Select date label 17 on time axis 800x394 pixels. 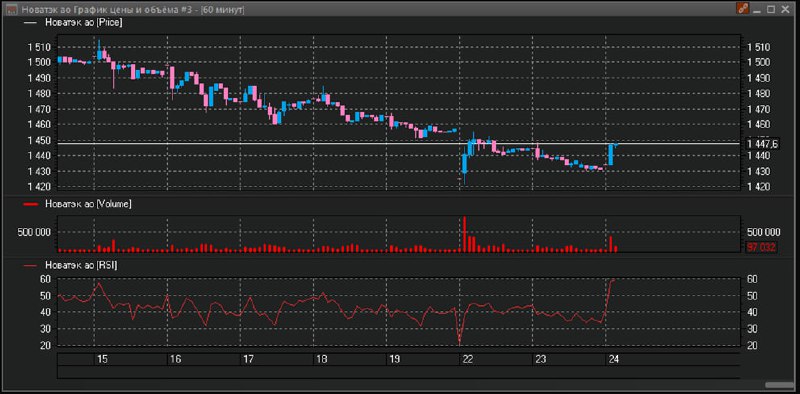point(248,359)
